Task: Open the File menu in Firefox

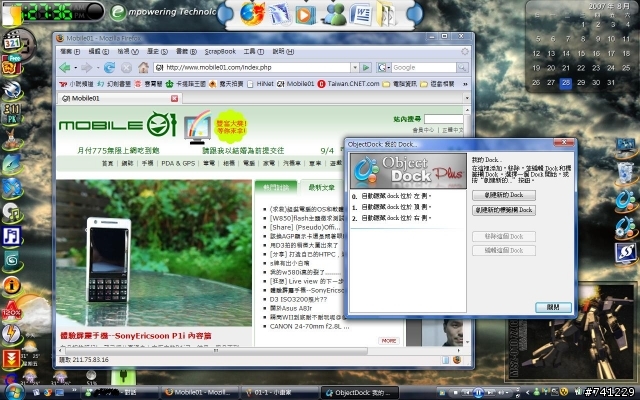Action: pyautogui.click(x=70, y=51)
